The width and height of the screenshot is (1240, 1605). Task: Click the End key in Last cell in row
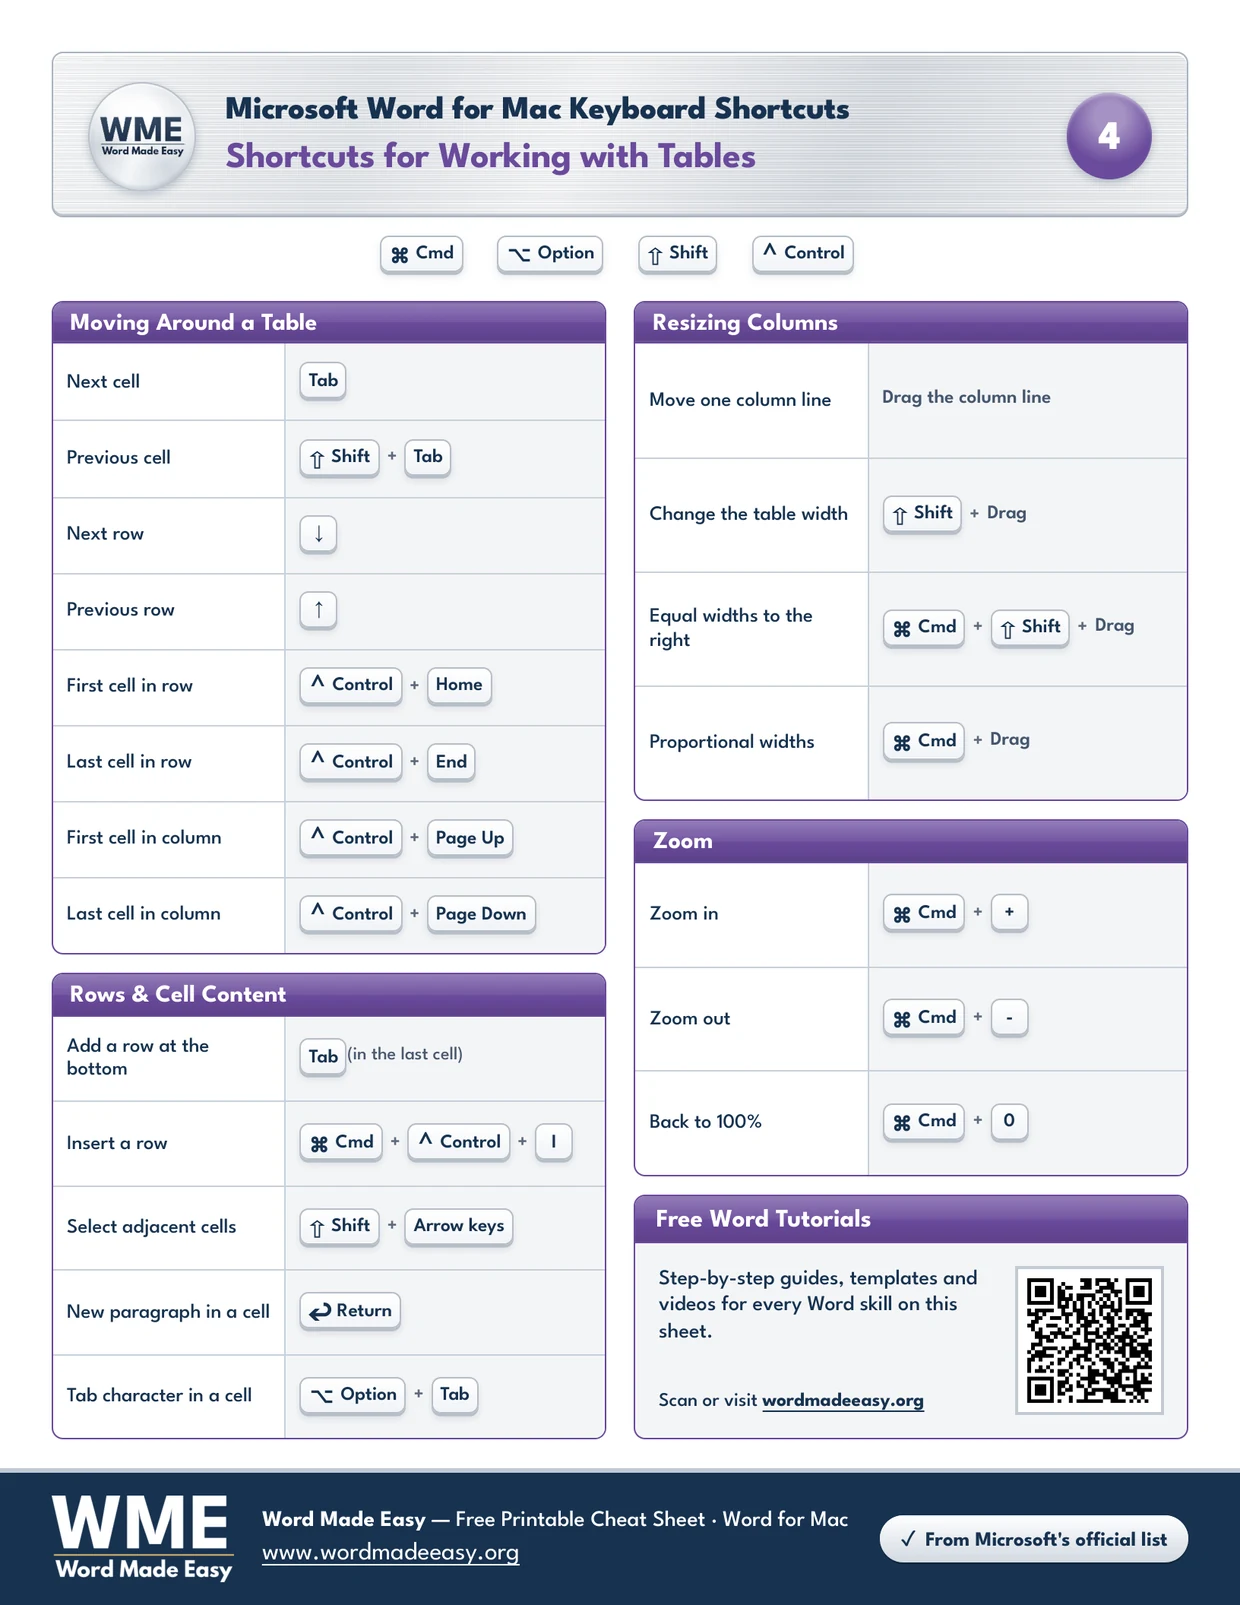point(451,762)
